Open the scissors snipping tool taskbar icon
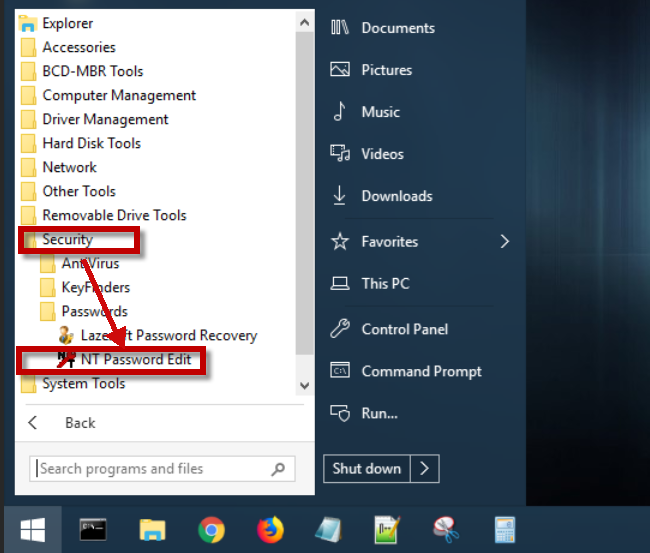 point(446,529)
